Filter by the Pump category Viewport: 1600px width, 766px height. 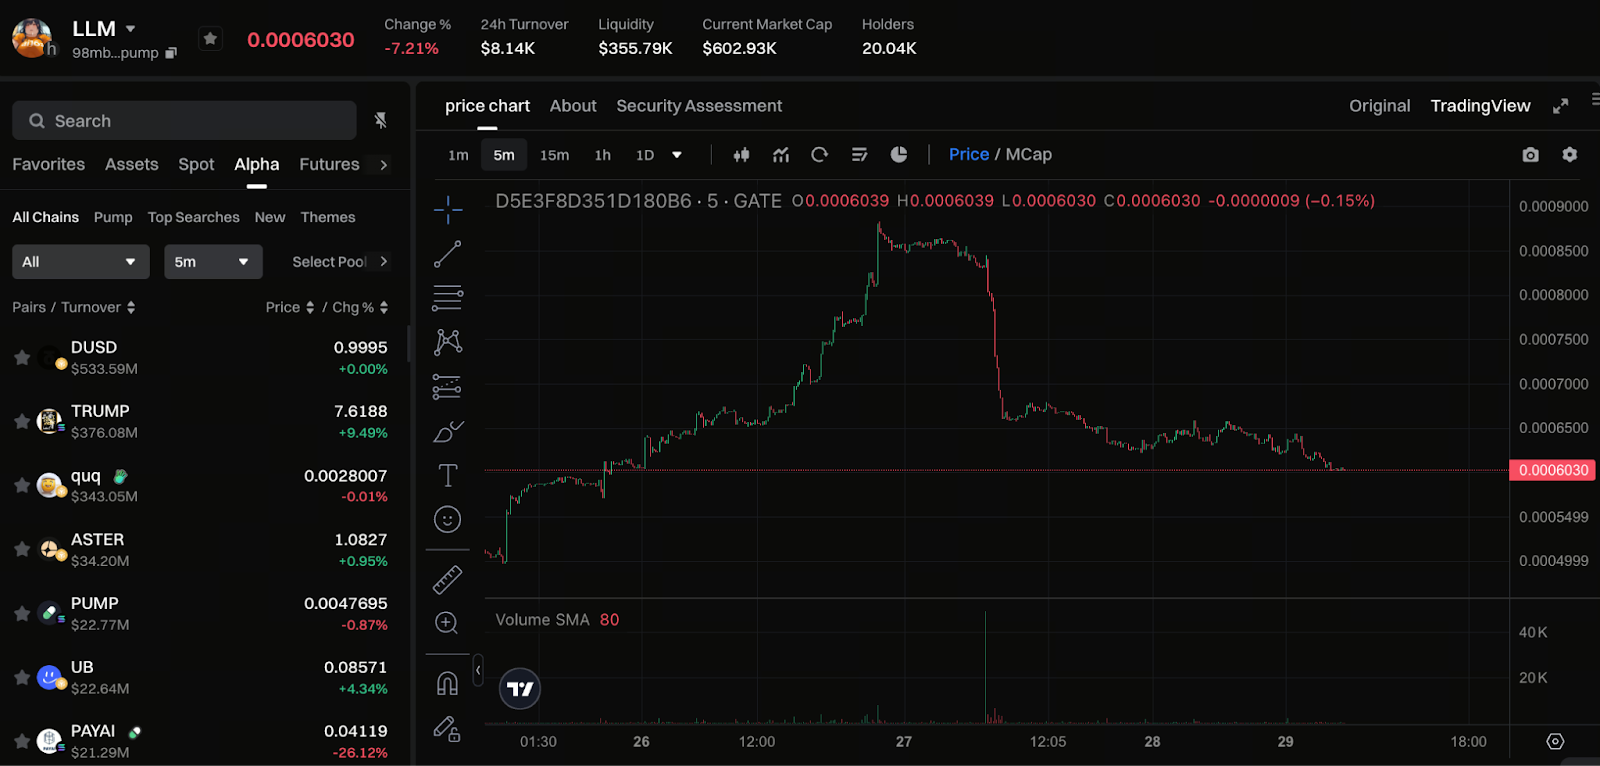coord(113,217)
